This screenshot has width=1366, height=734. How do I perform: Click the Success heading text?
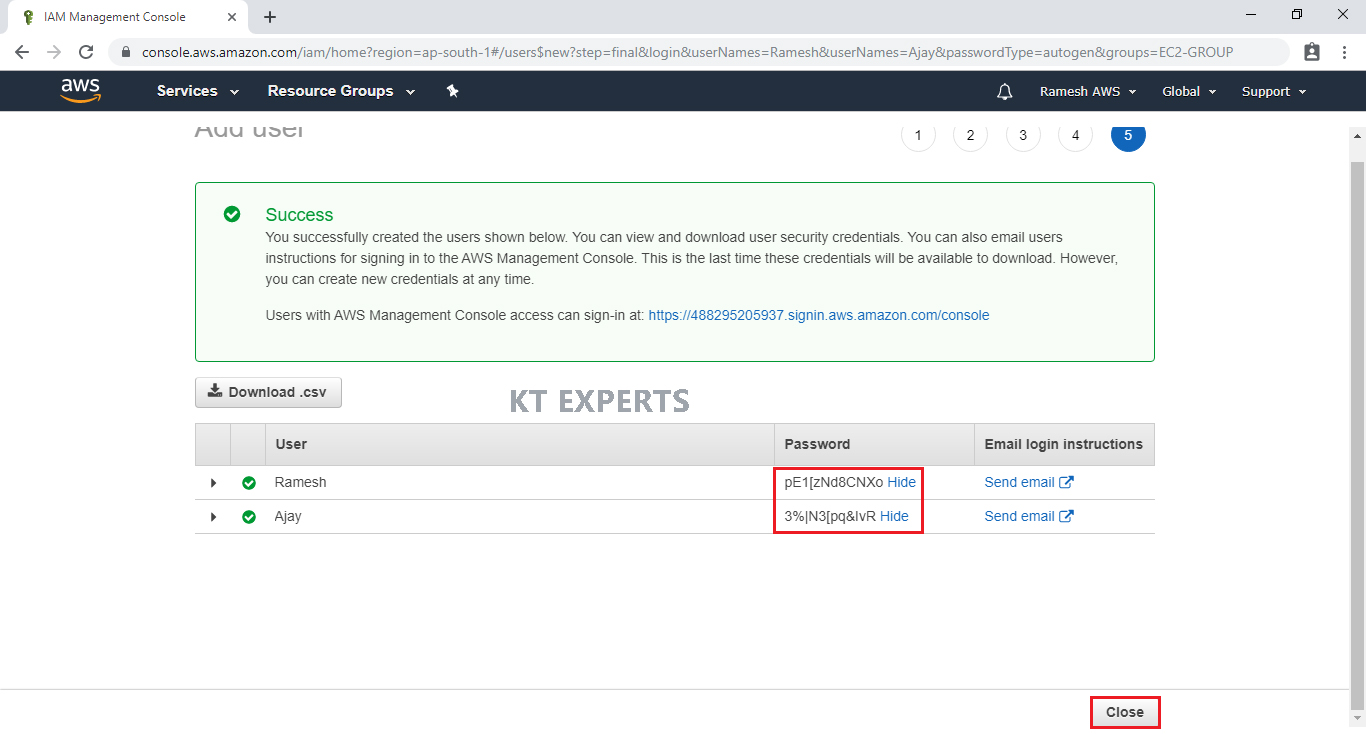coord(299,215)
